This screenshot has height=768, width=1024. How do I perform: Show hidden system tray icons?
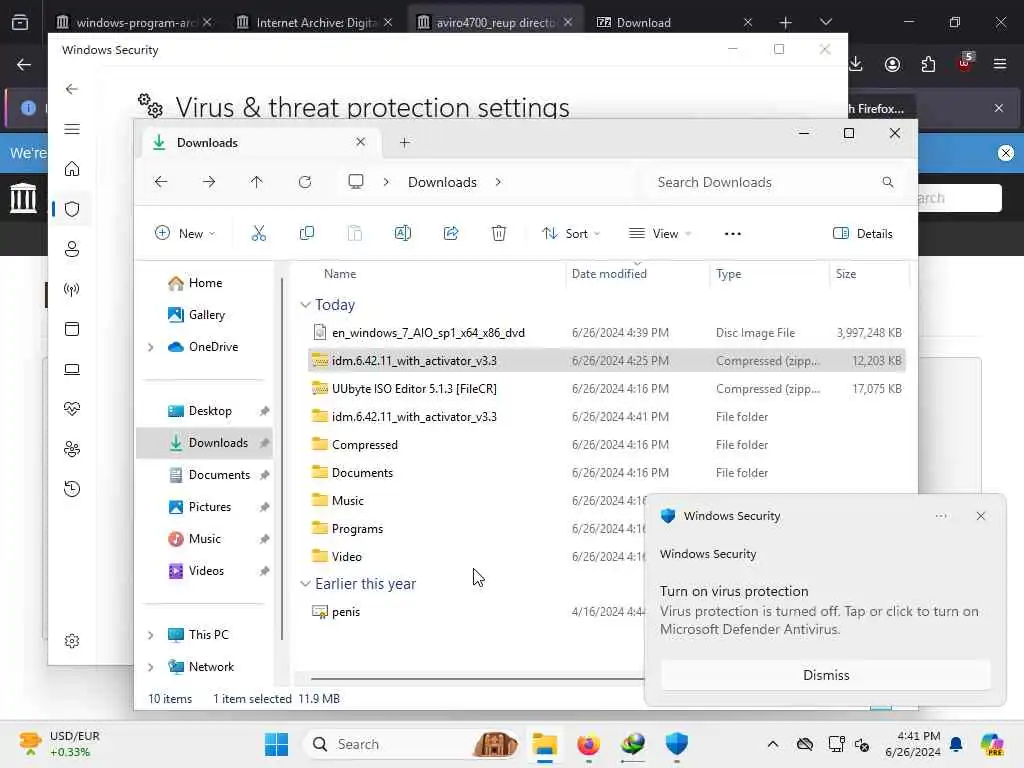tap(773, 744)
